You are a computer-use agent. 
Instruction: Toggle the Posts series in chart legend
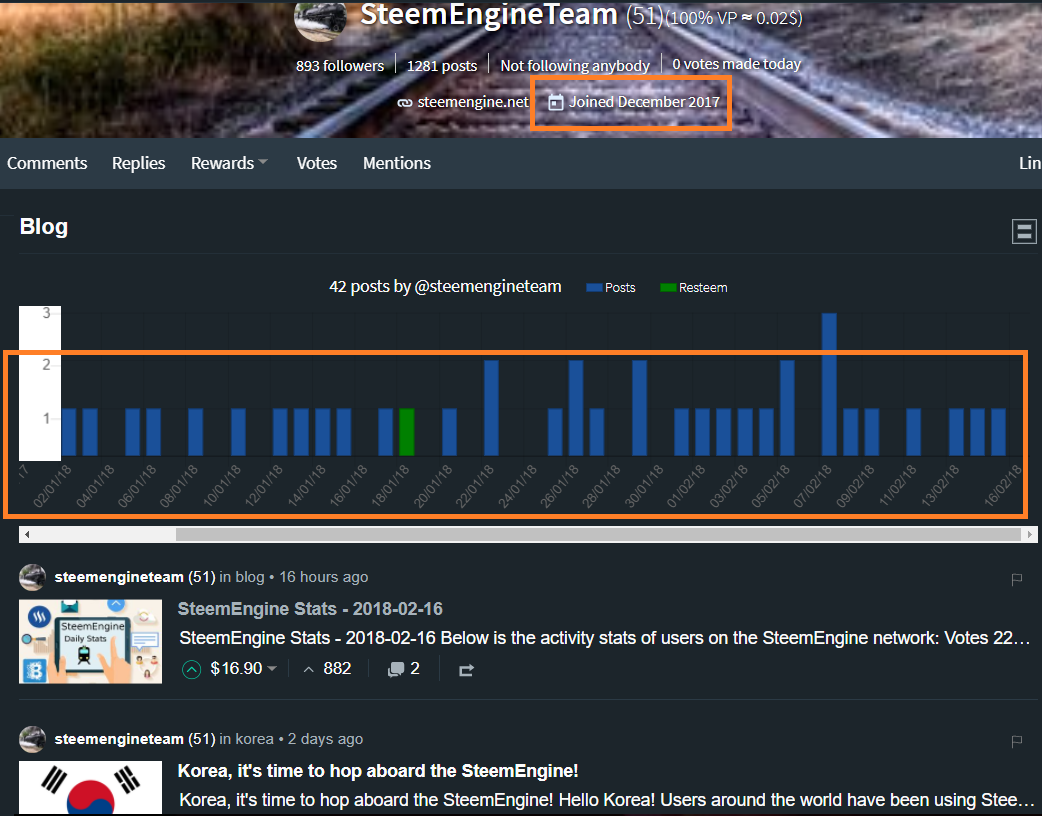tap(611, 288)
